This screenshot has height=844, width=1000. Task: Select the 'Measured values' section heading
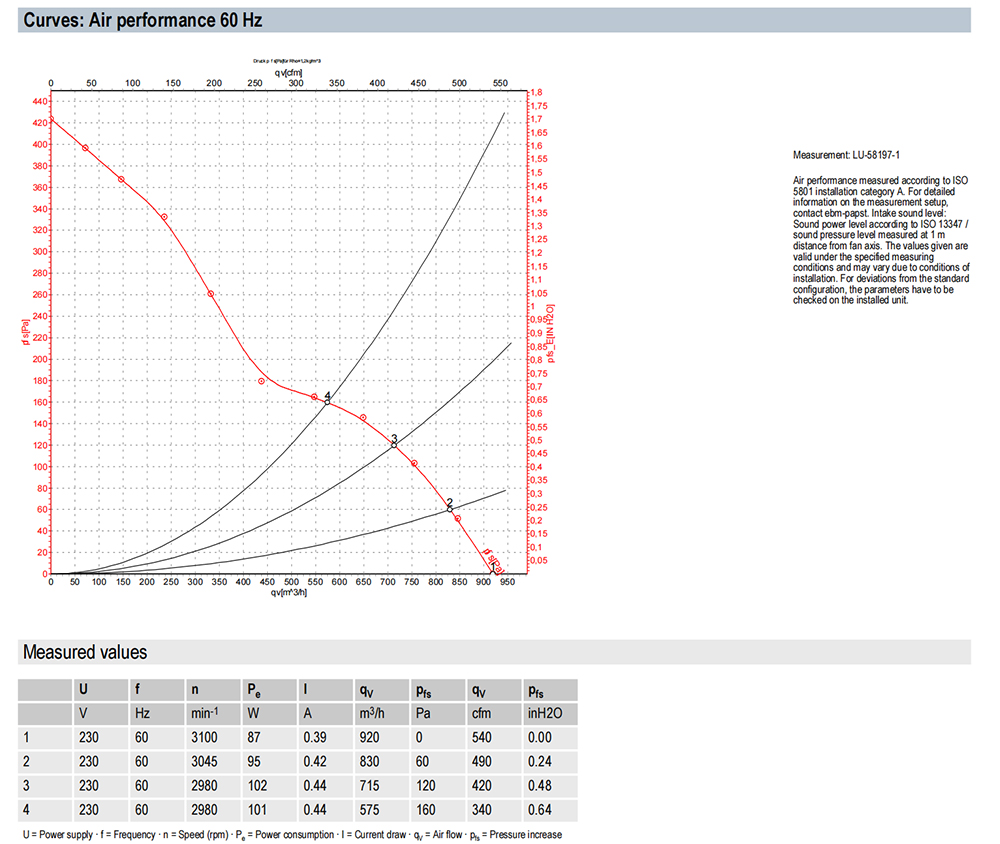click(84, 653)
